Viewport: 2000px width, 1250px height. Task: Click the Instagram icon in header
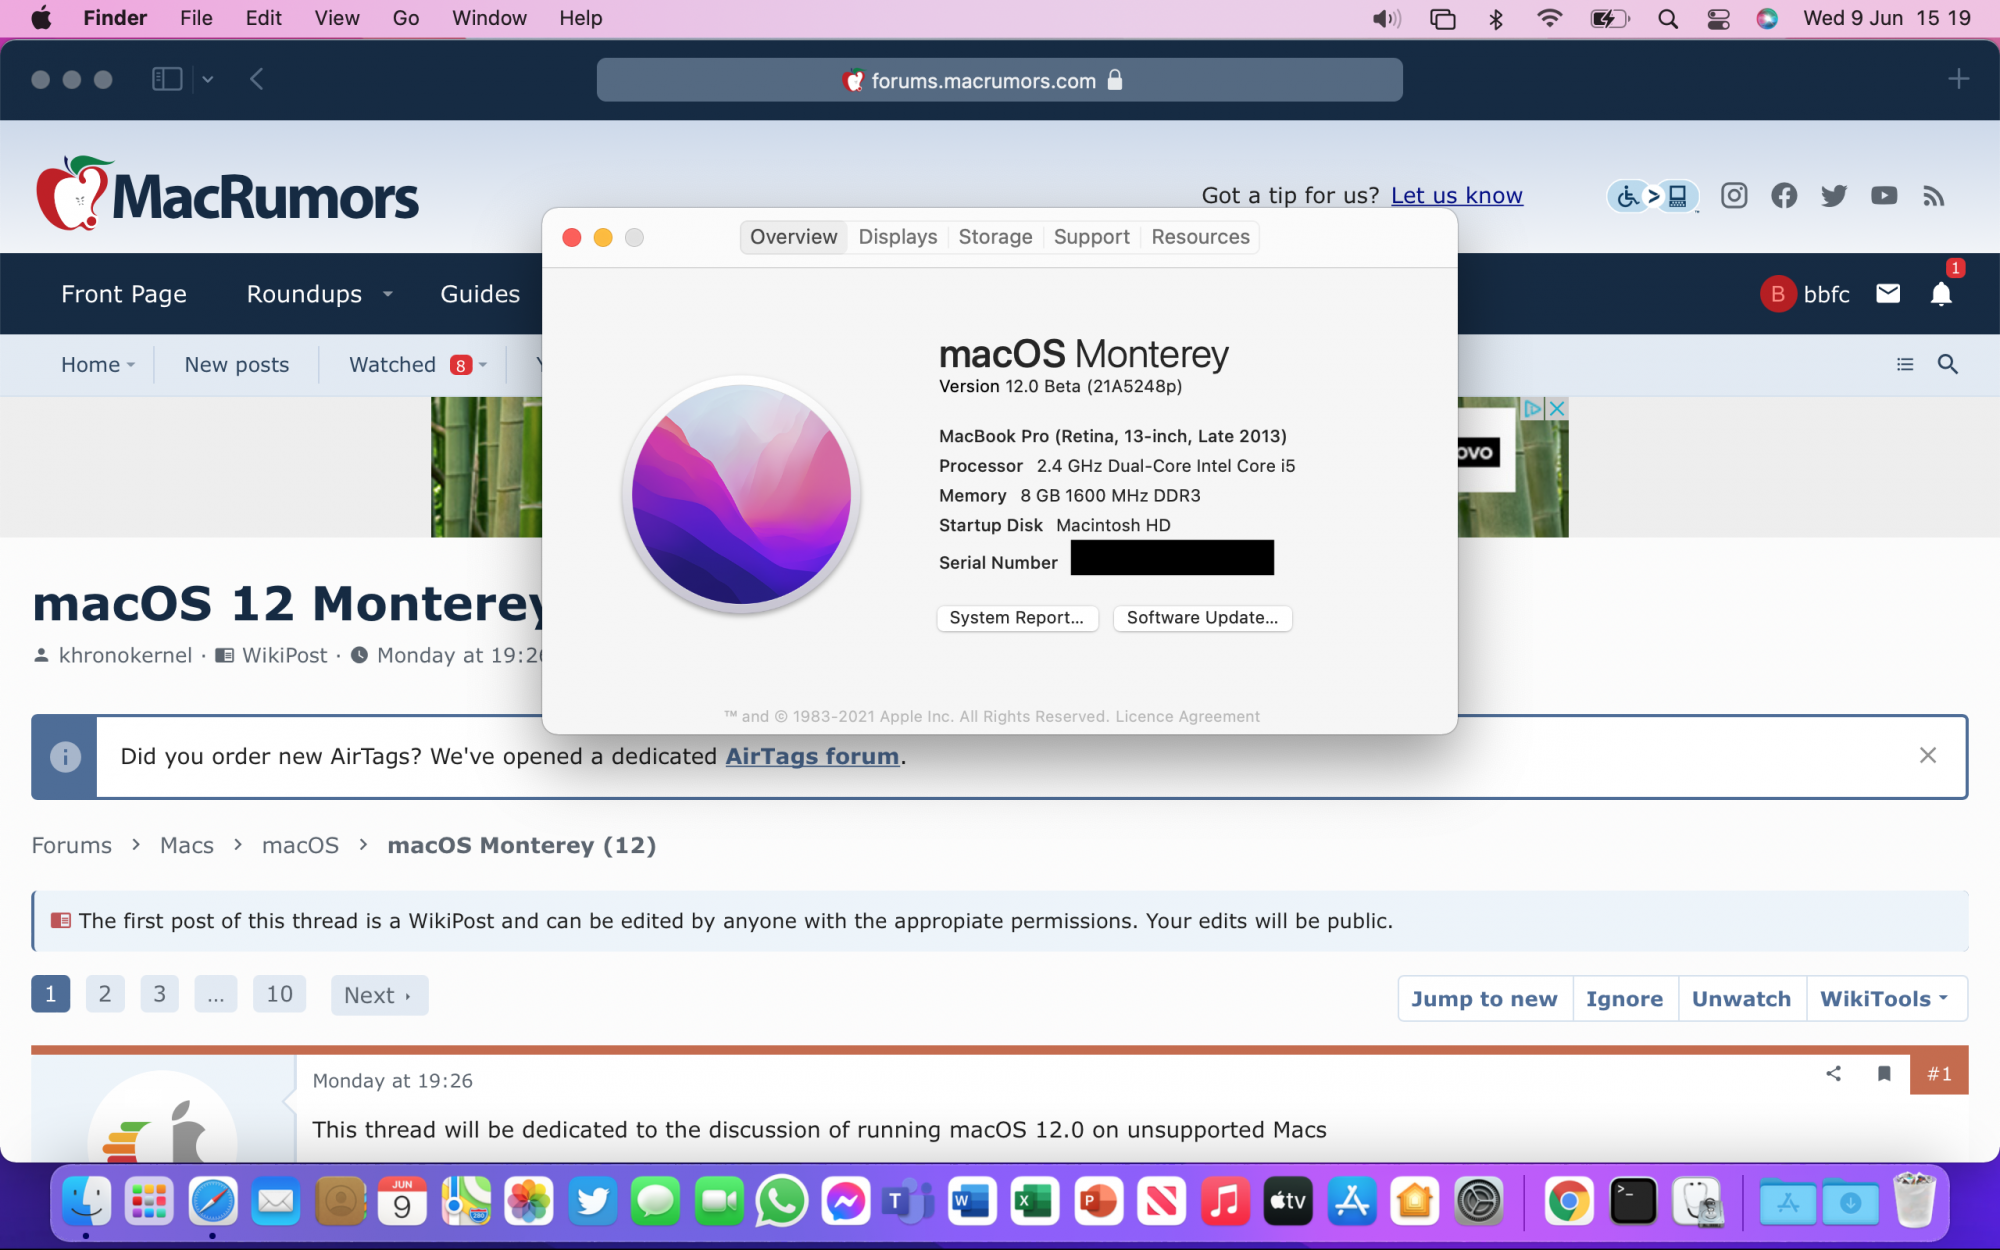tap(1734, 196)
